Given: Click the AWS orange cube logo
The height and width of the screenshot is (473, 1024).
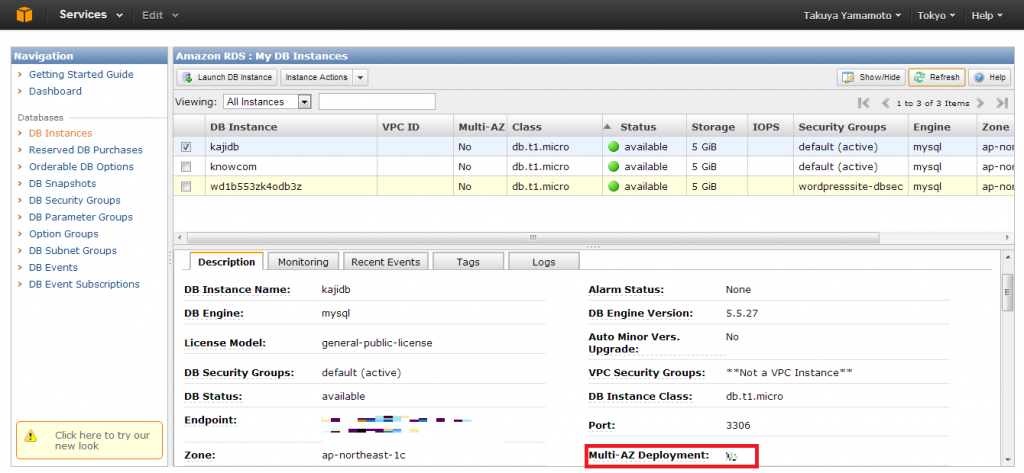Looking at the screenshot, I should click(x=24, y=14).
